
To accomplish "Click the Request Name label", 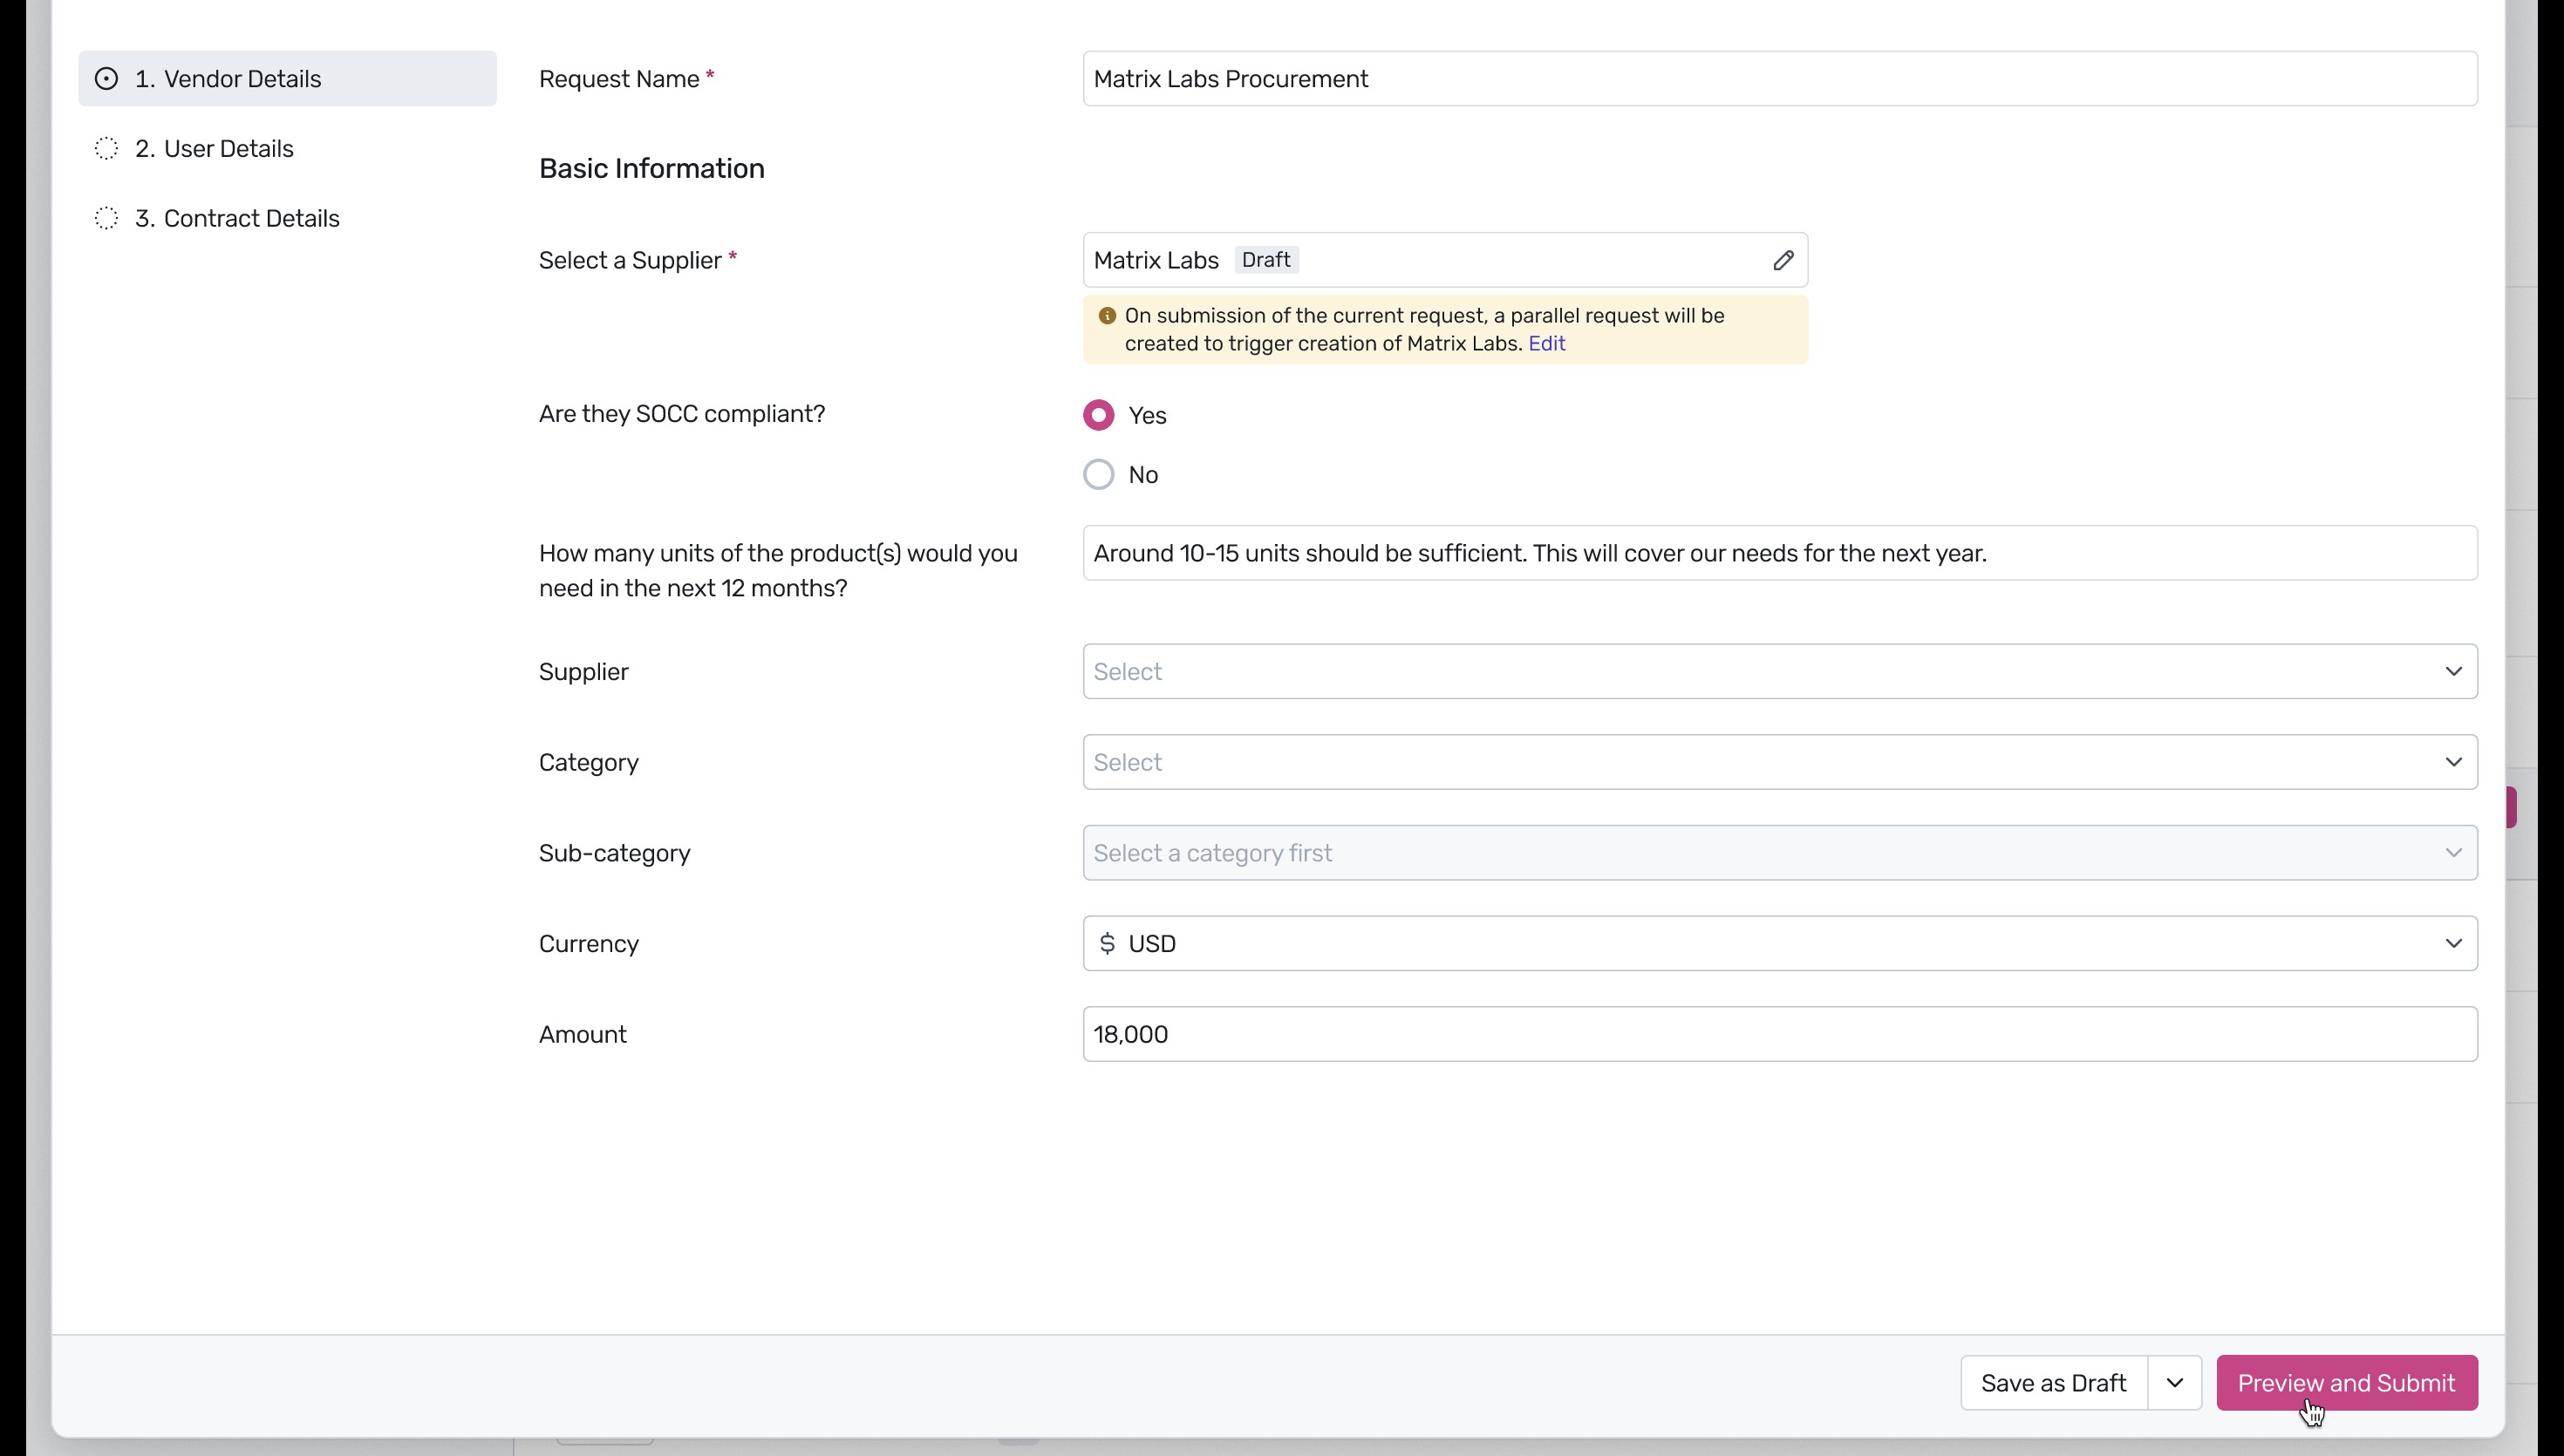I will tap(627, 79).
